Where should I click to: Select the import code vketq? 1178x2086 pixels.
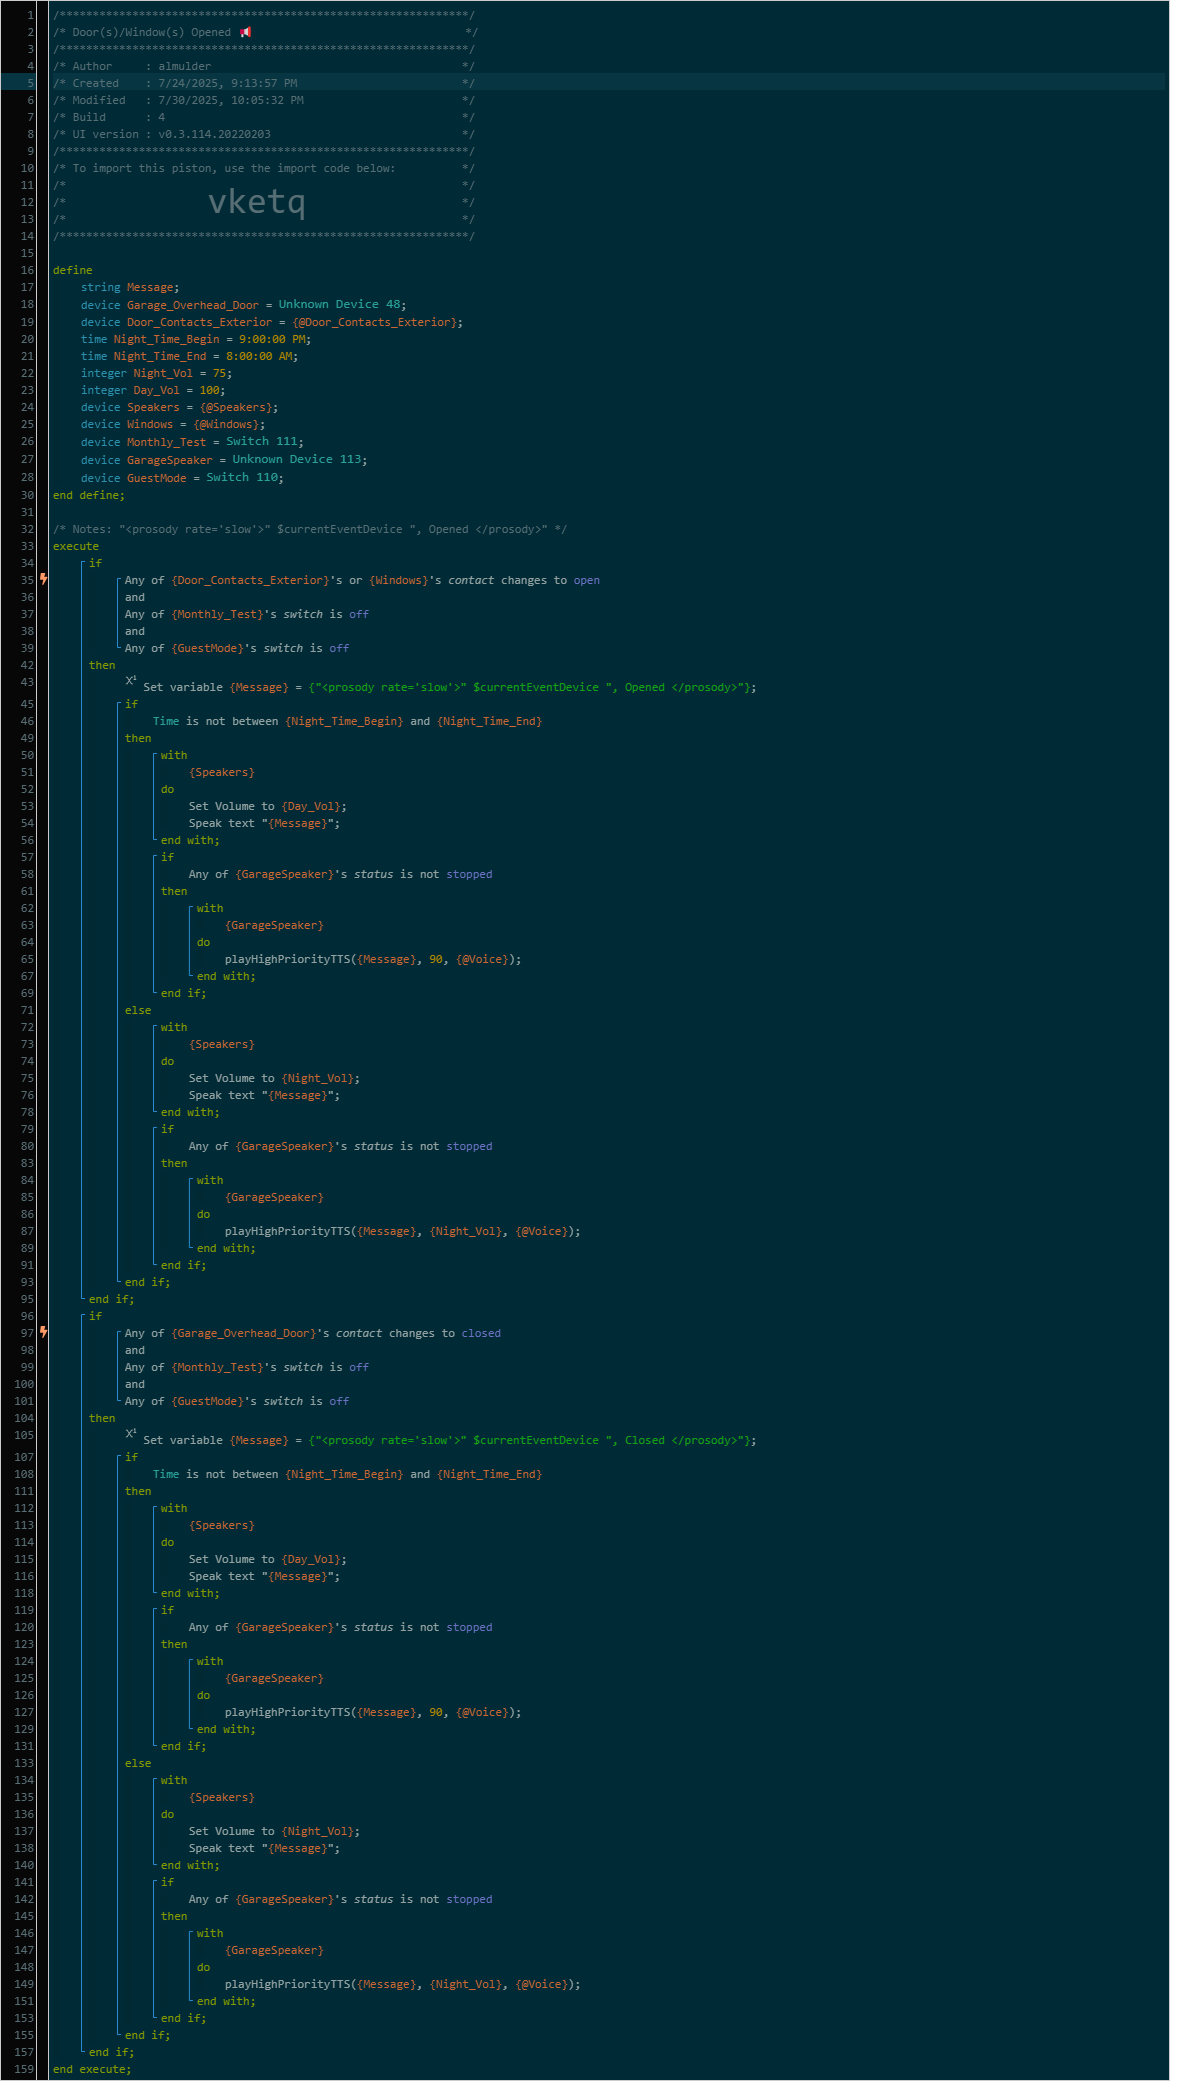tap(256, 202)
